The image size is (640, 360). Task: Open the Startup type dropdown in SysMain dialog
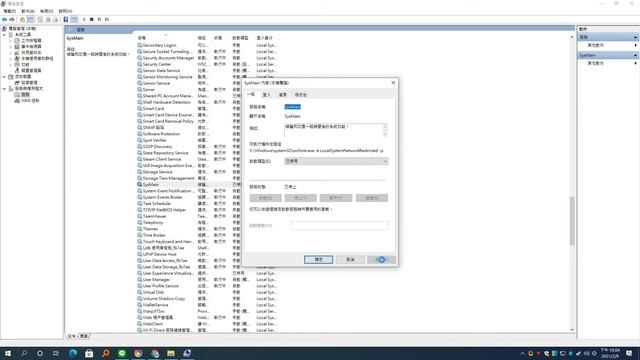(x=336, y=161)
